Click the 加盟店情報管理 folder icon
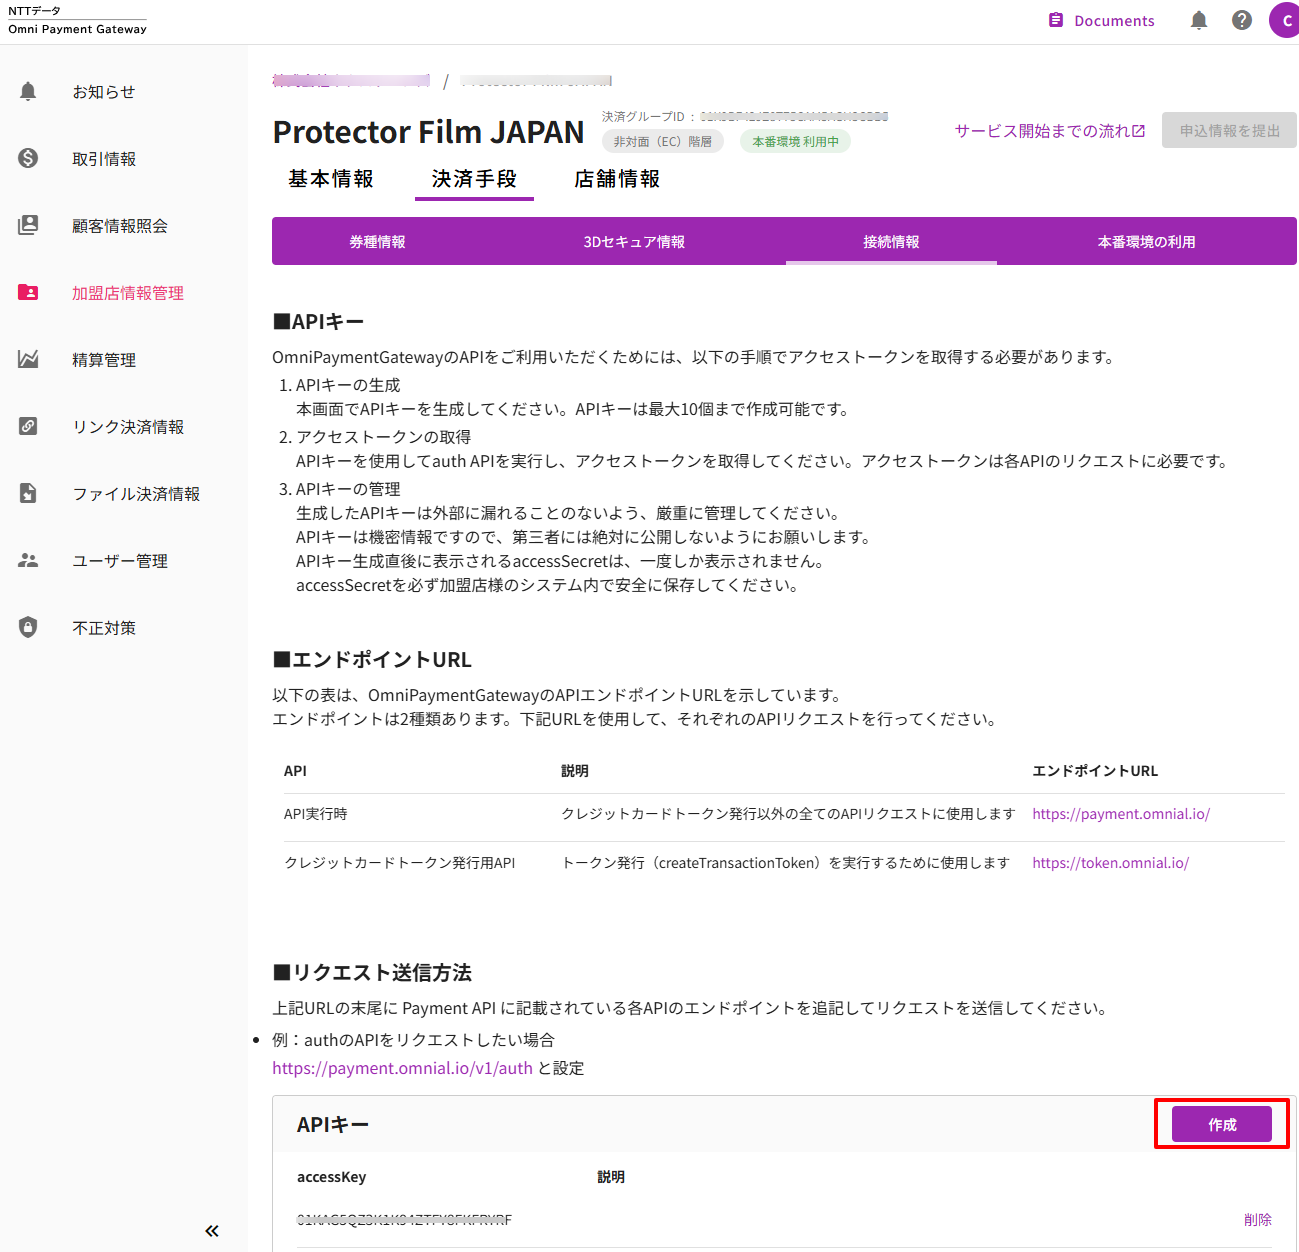The width and height of the screenshot is (1299, 1252). [28, 293]
